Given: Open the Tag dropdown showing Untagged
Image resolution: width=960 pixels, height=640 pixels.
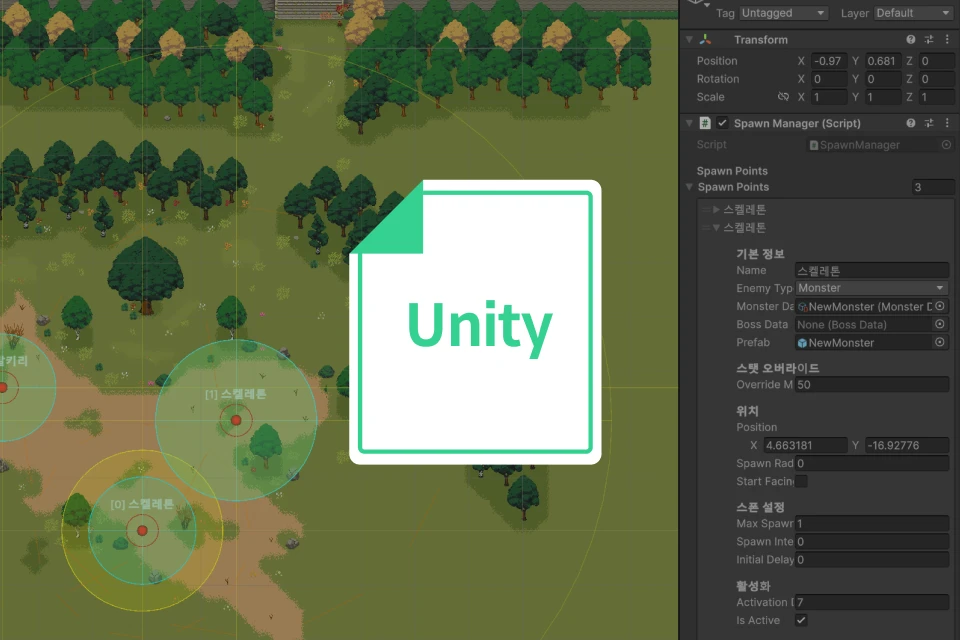Looking at the screenshot, I should (784, 13).
